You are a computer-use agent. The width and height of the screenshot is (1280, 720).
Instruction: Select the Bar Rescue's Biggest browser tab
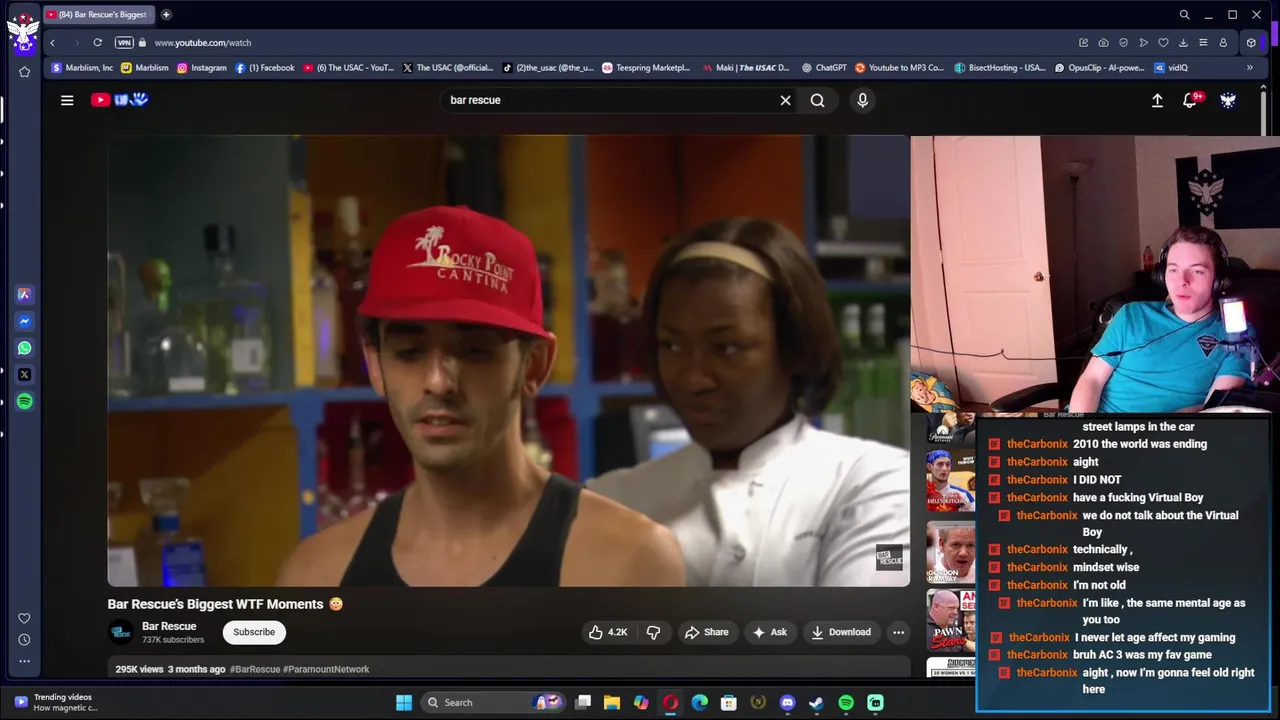(98, 14)
